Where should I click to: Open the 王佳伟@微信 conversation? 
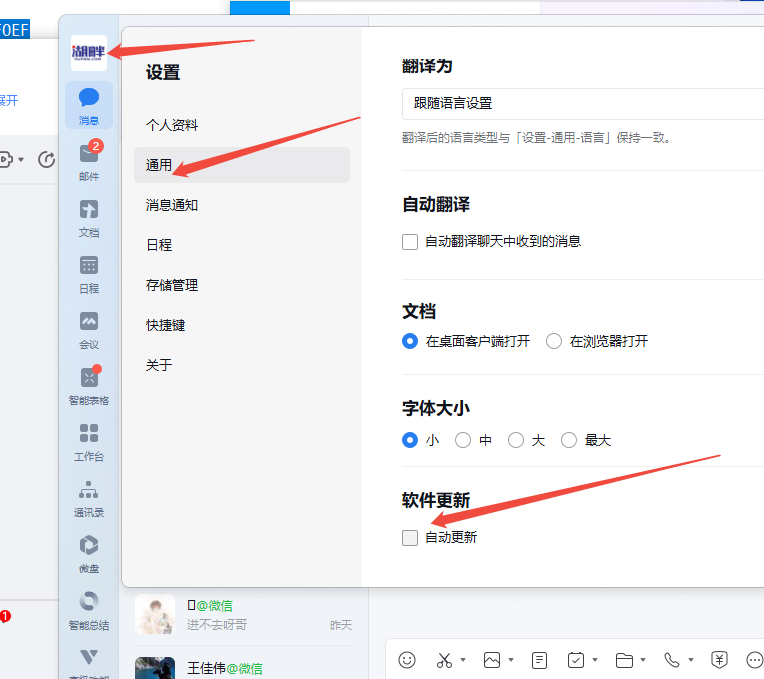pos(243,665)
